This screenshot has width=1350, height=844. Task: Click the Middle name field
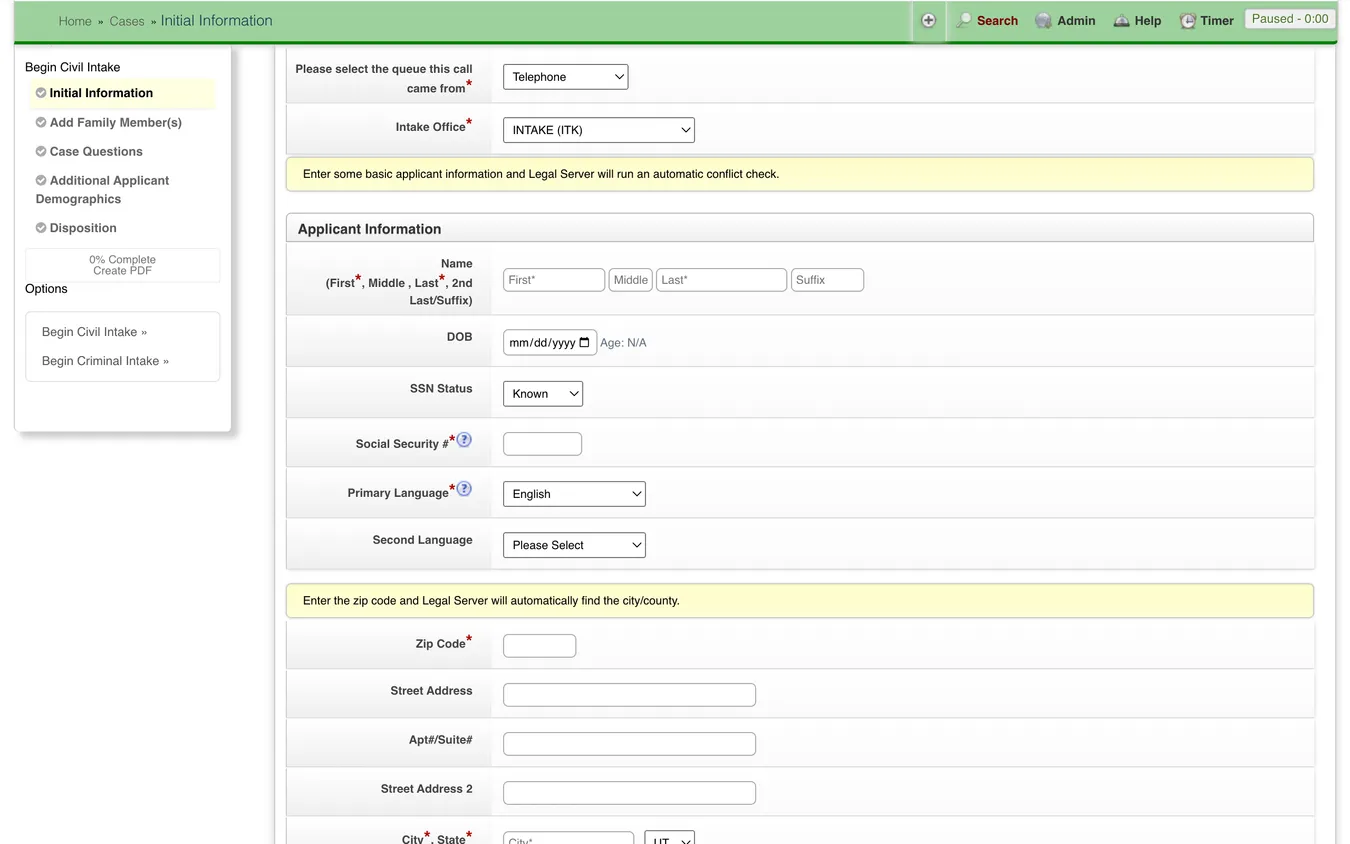point(630,280)
